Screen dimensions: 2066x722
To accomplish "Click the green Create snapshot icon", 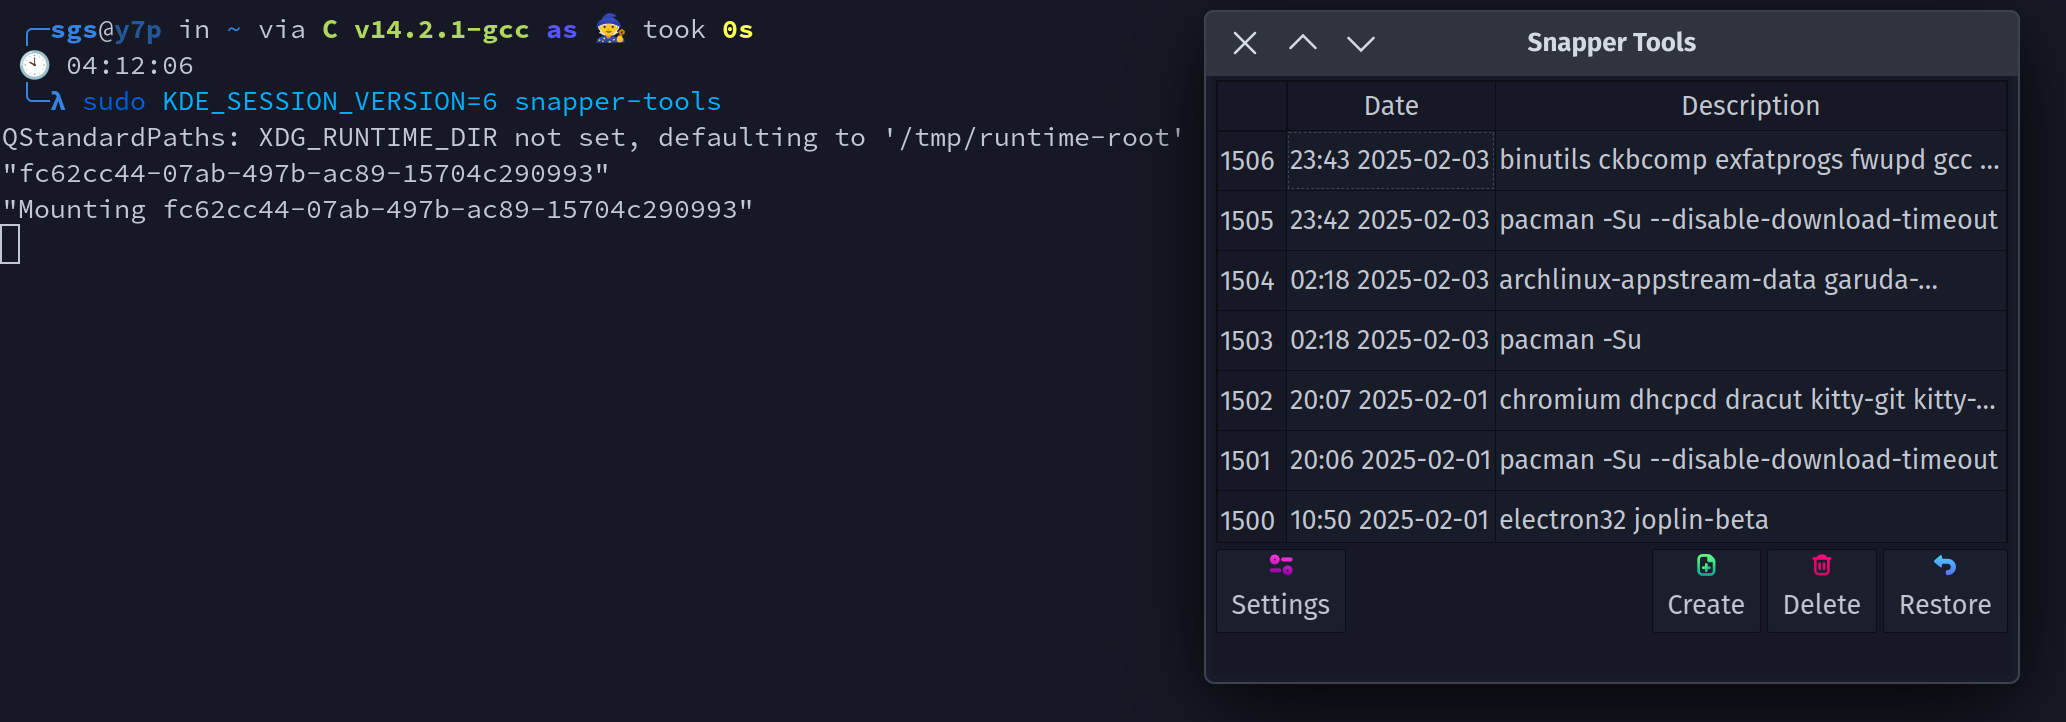I will coord(1705,565).
